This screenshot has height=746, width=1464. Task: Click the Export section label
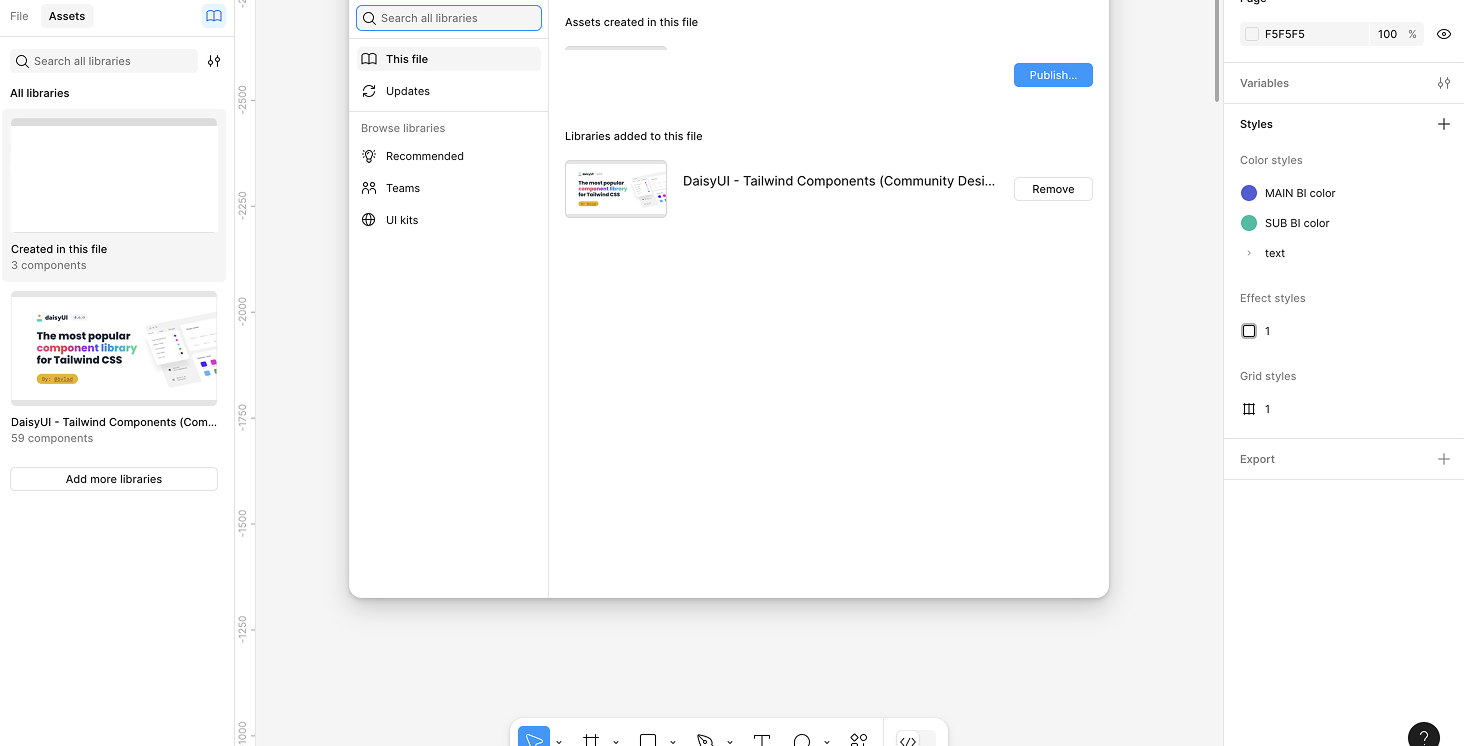pos(1257,459)
